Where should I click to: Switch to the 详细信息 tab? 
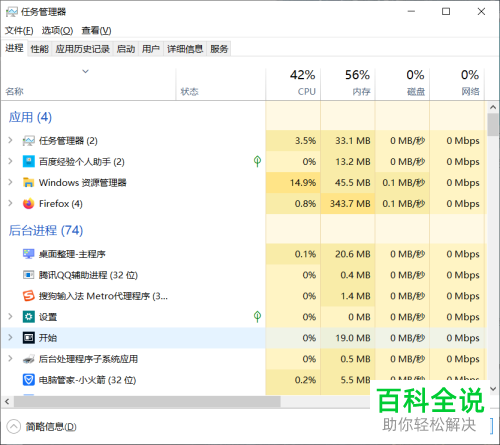185,49
